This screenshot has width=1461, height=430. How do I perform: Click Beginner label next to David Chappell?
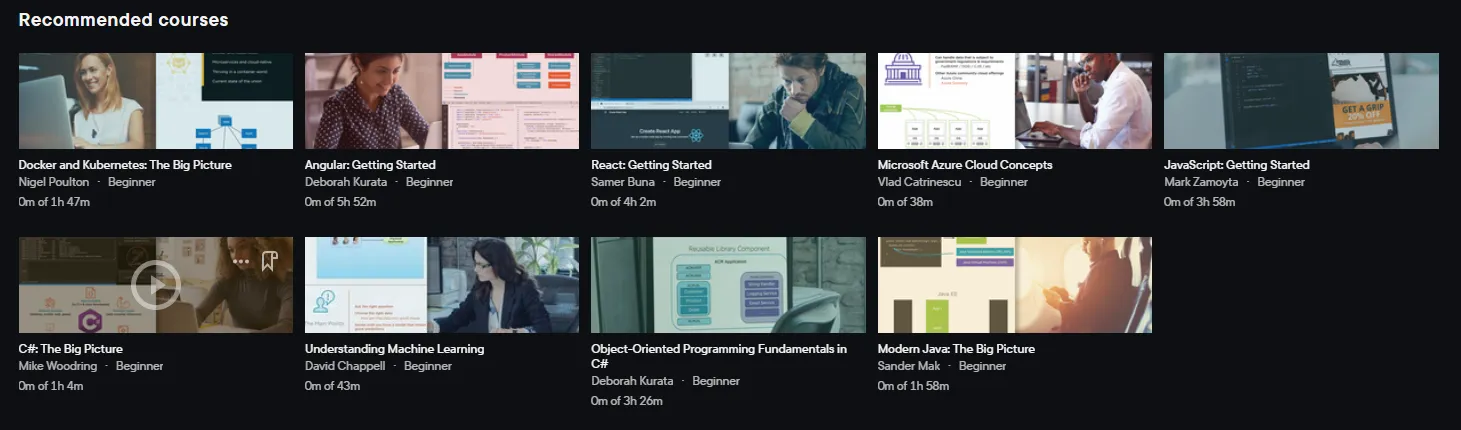pos(428,366)
